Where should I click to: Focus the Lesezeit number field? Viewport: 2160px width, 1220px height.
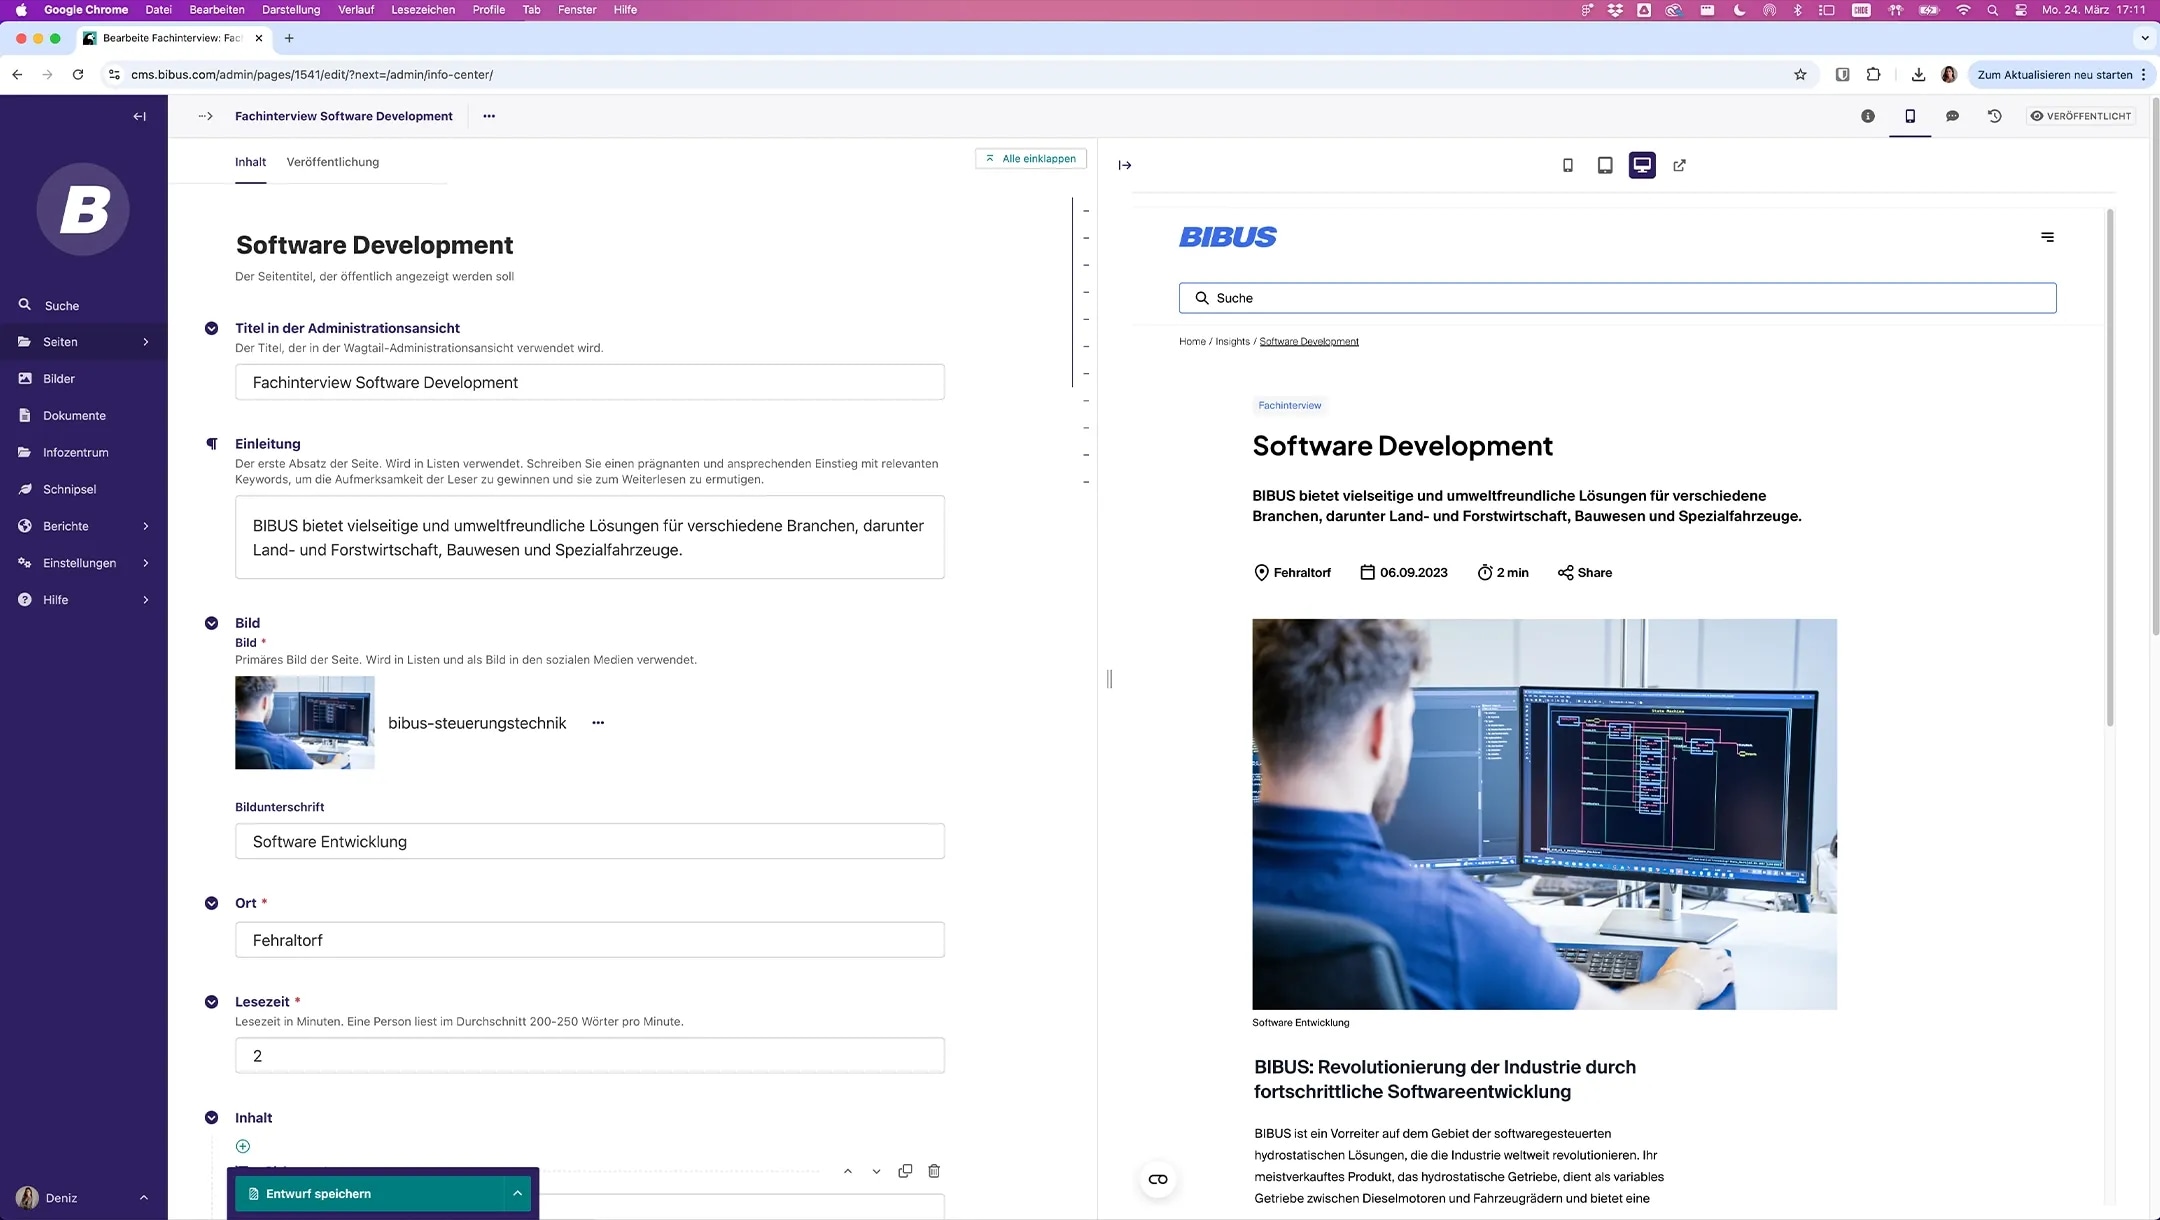[590, 1055]
